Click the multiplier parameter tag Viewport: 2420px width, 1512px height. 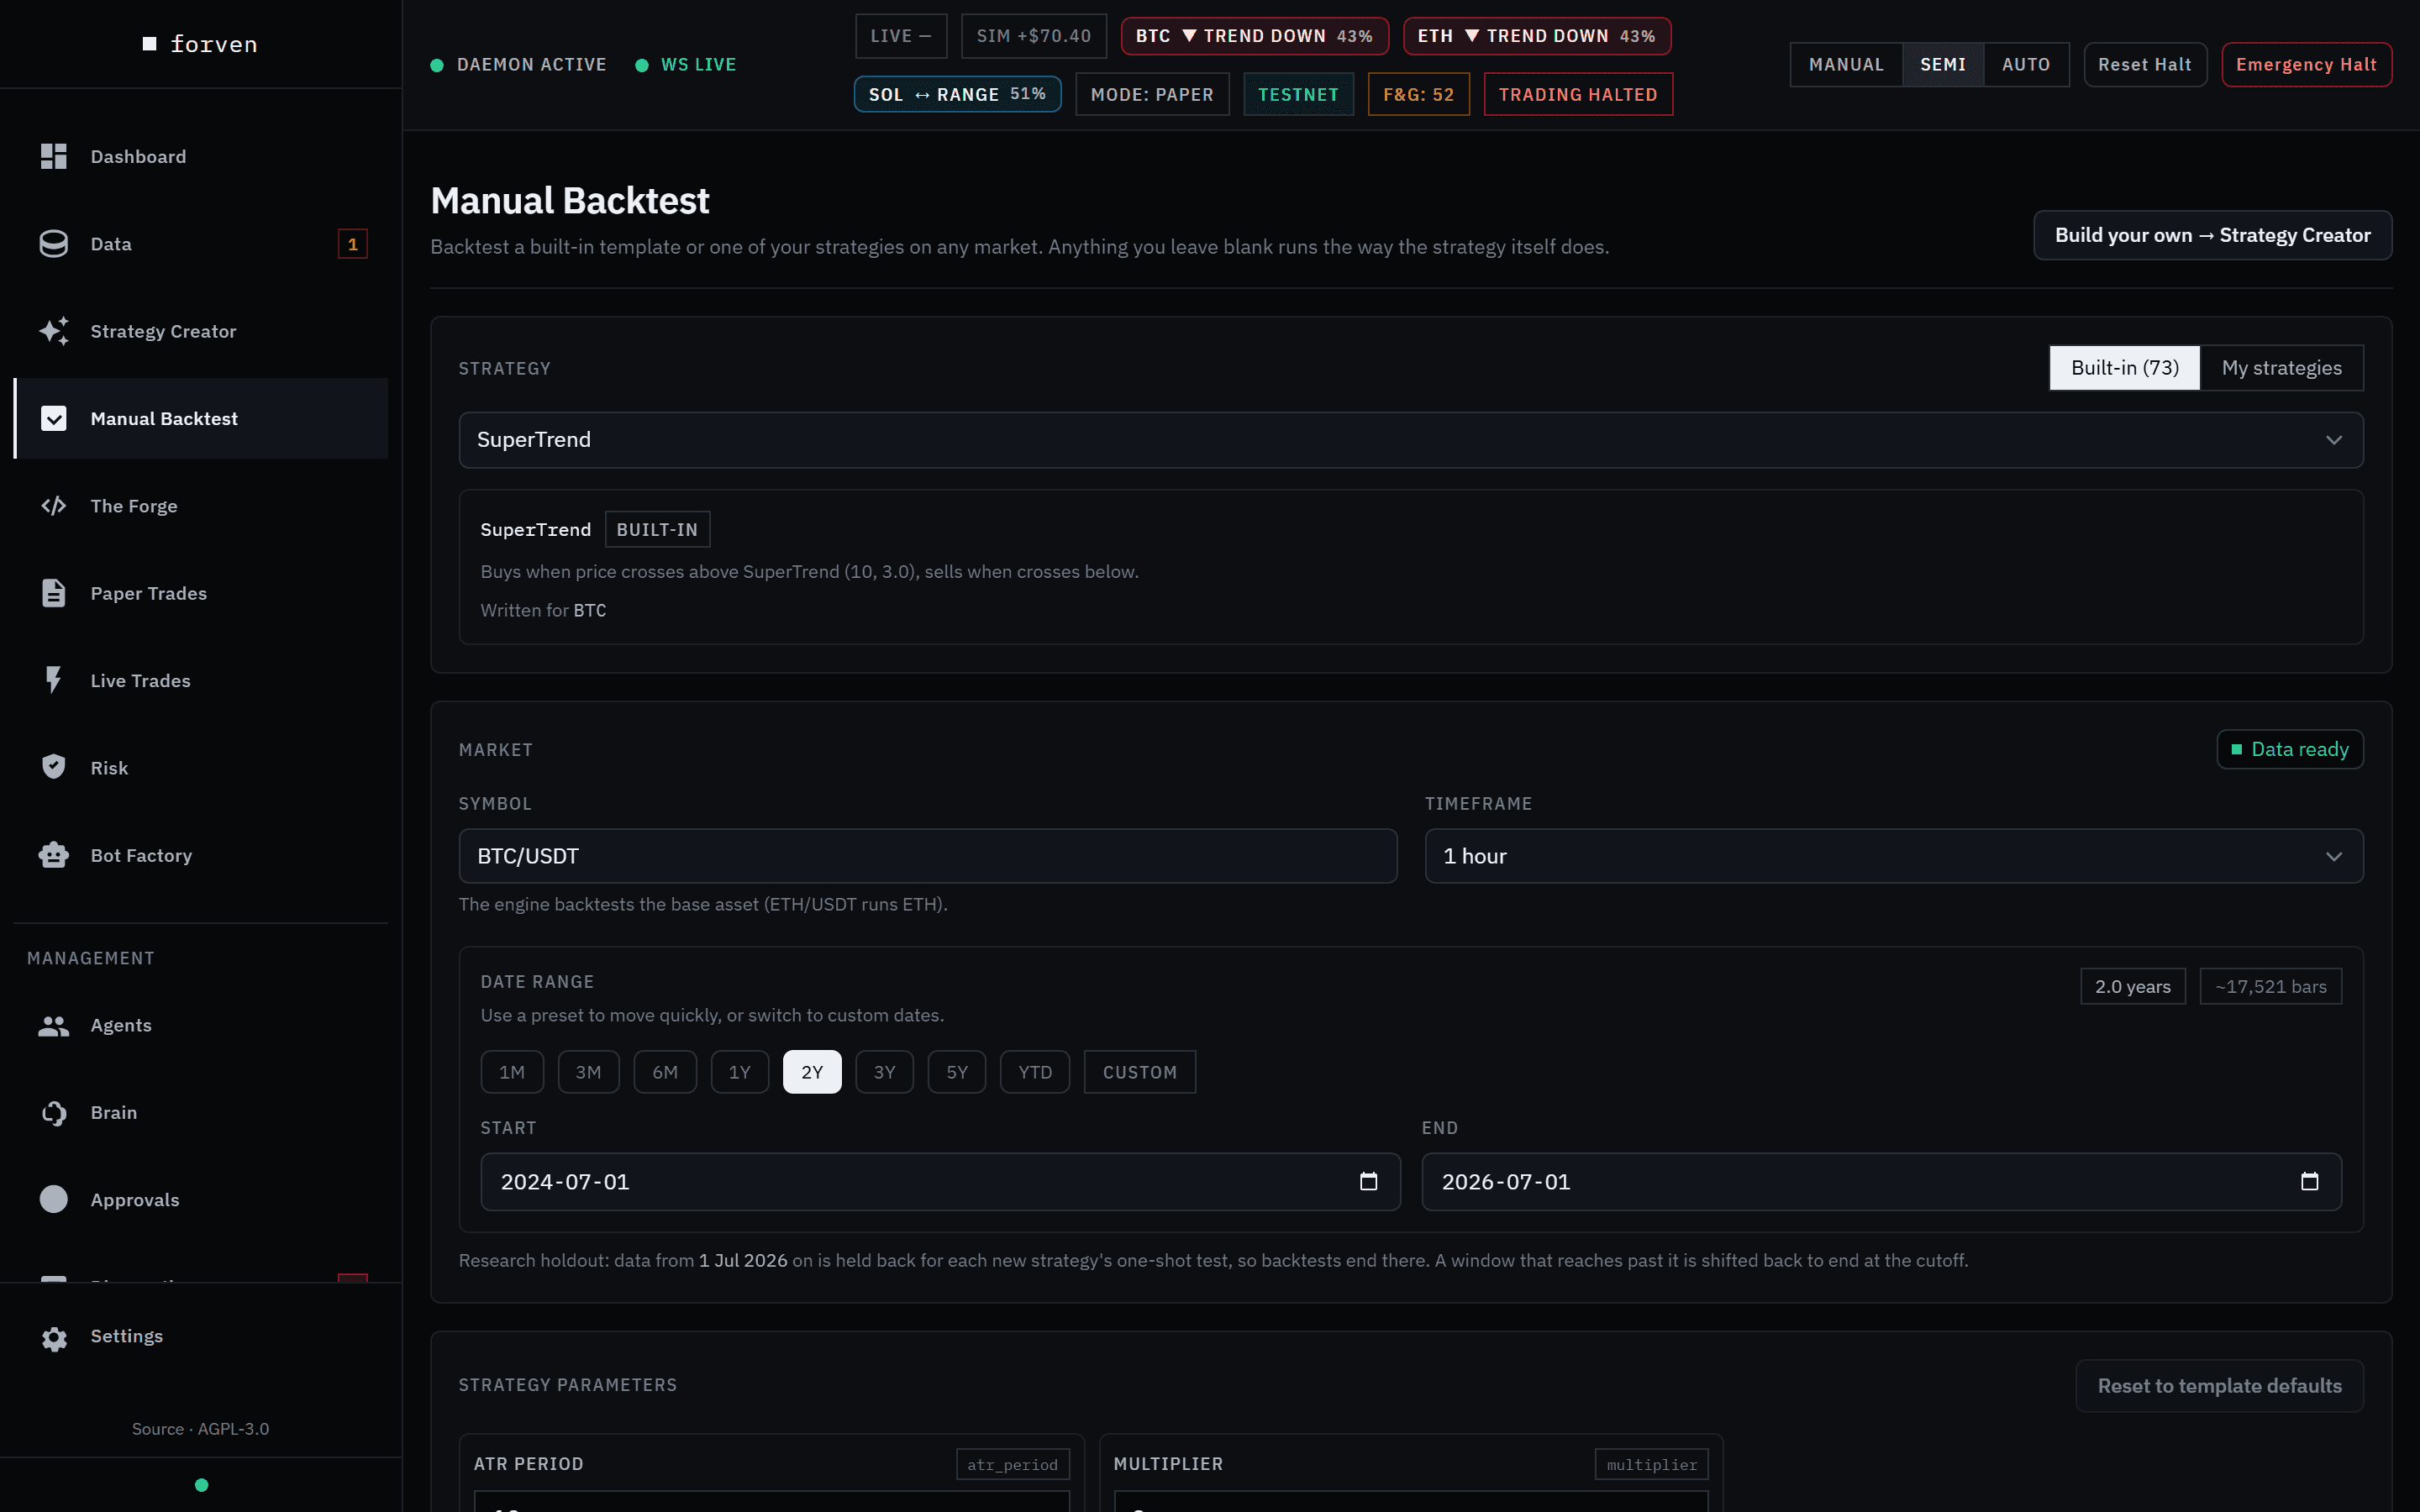point(1651,1464)
